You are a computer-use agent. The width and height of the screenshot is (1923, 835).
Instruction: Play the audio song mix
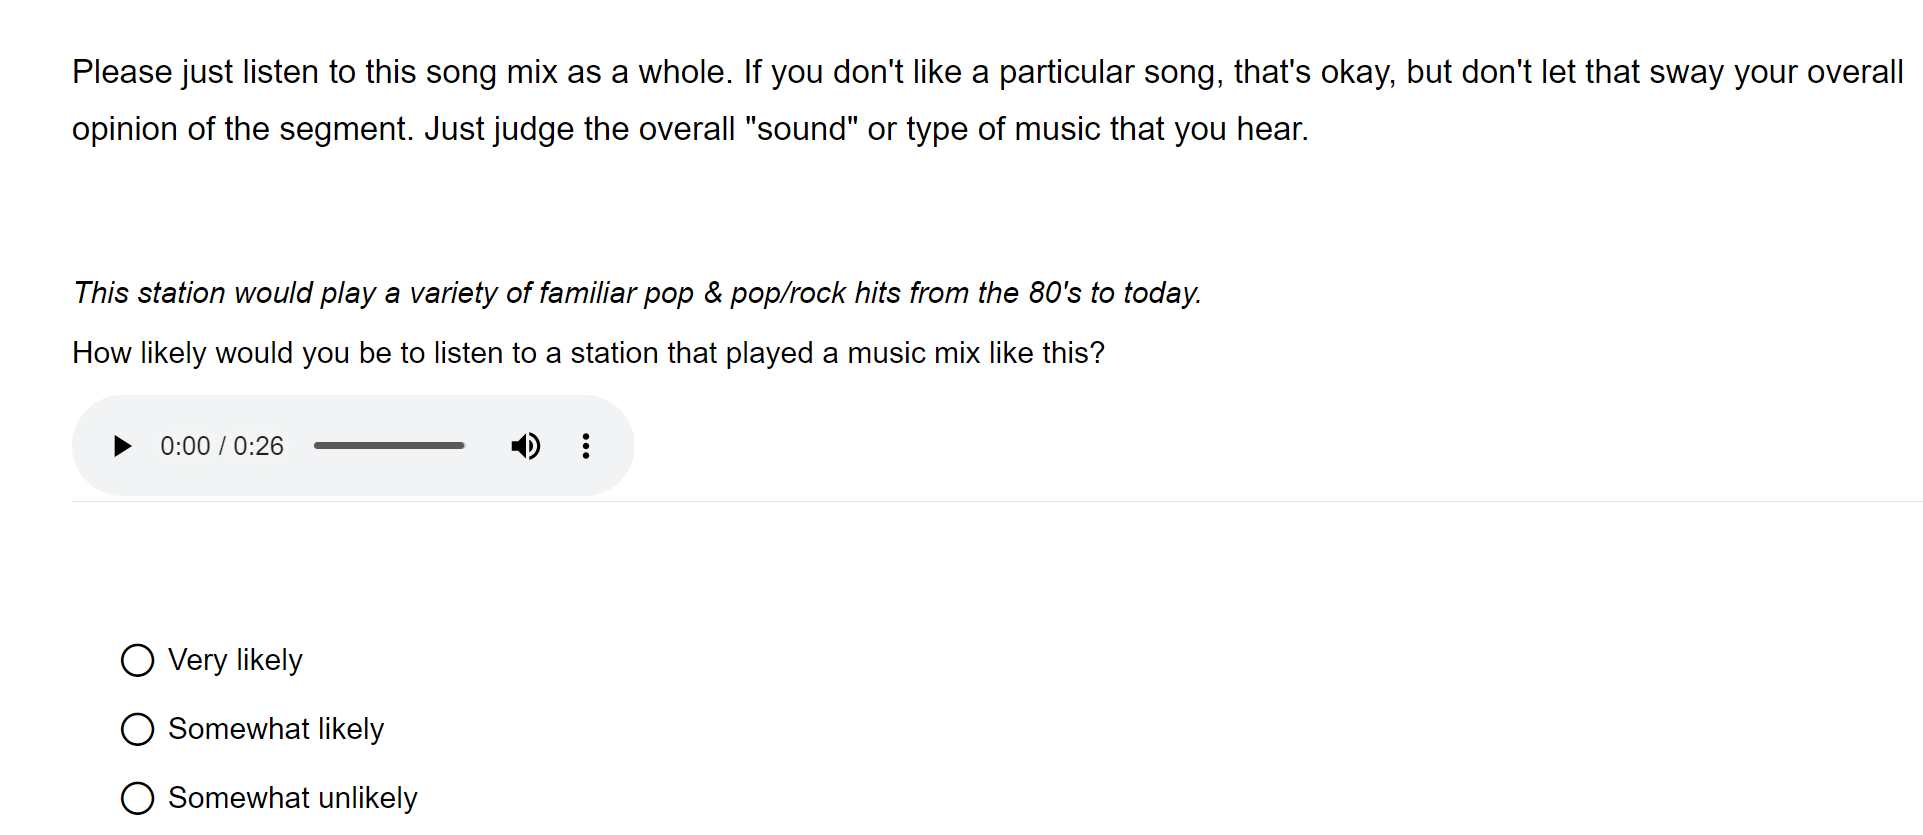tap(122, 446)
